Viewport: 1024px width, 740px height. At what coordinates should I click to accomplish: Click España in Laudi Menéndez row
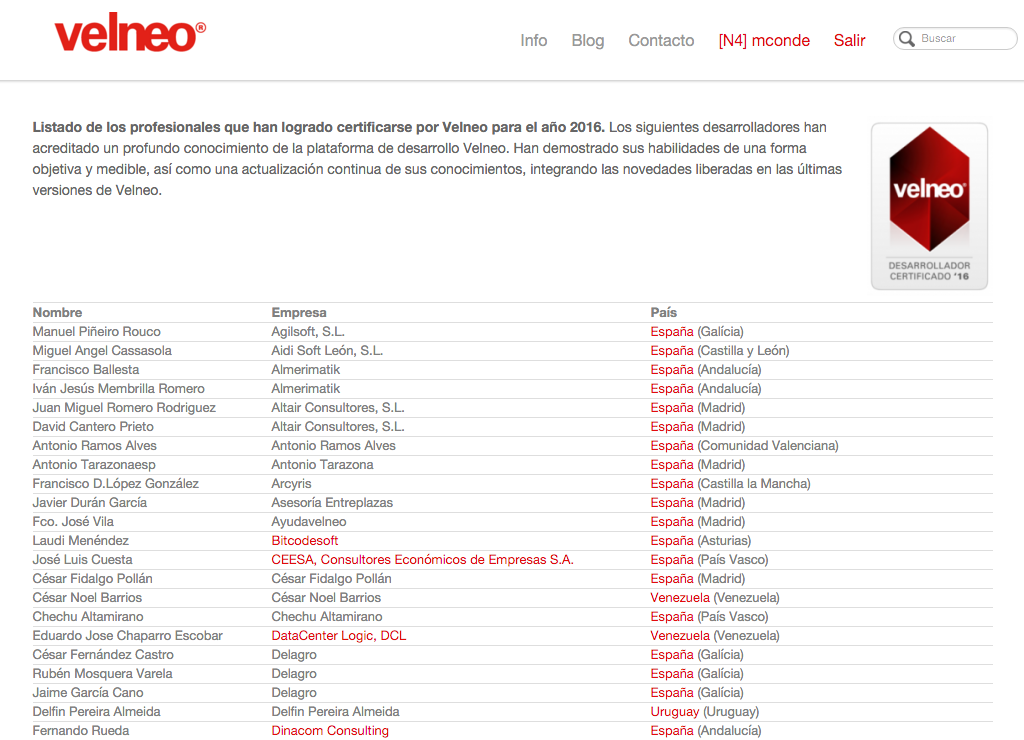pyautogui.click(x=671, y=541)
